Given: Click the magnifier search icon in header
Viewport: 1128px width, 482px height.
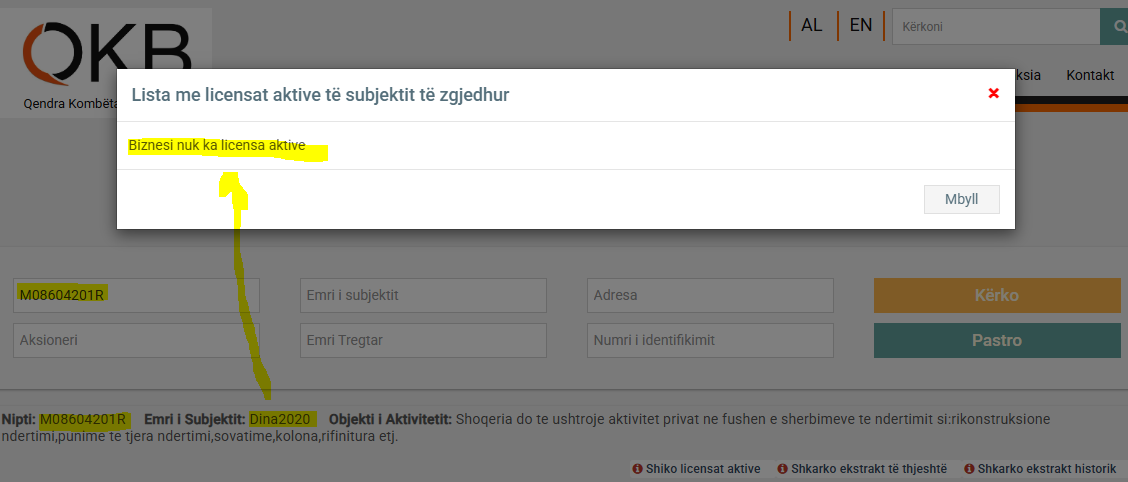Looking at the screenshot, I should [1115, 27].
